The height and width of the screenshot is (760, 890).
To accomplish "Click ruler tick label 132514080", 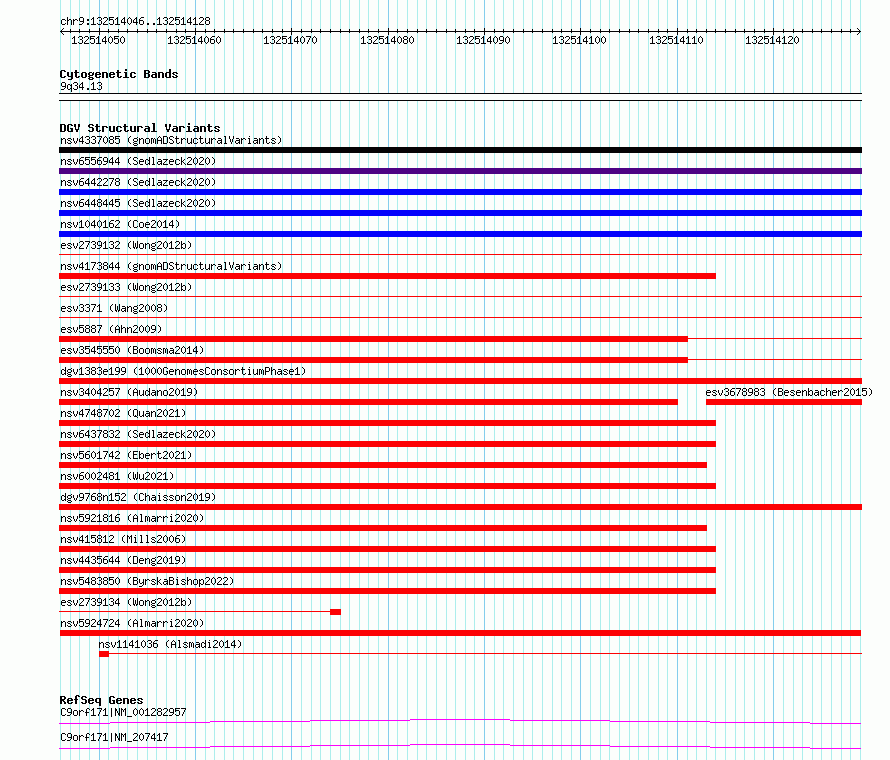I will point(387,40).
